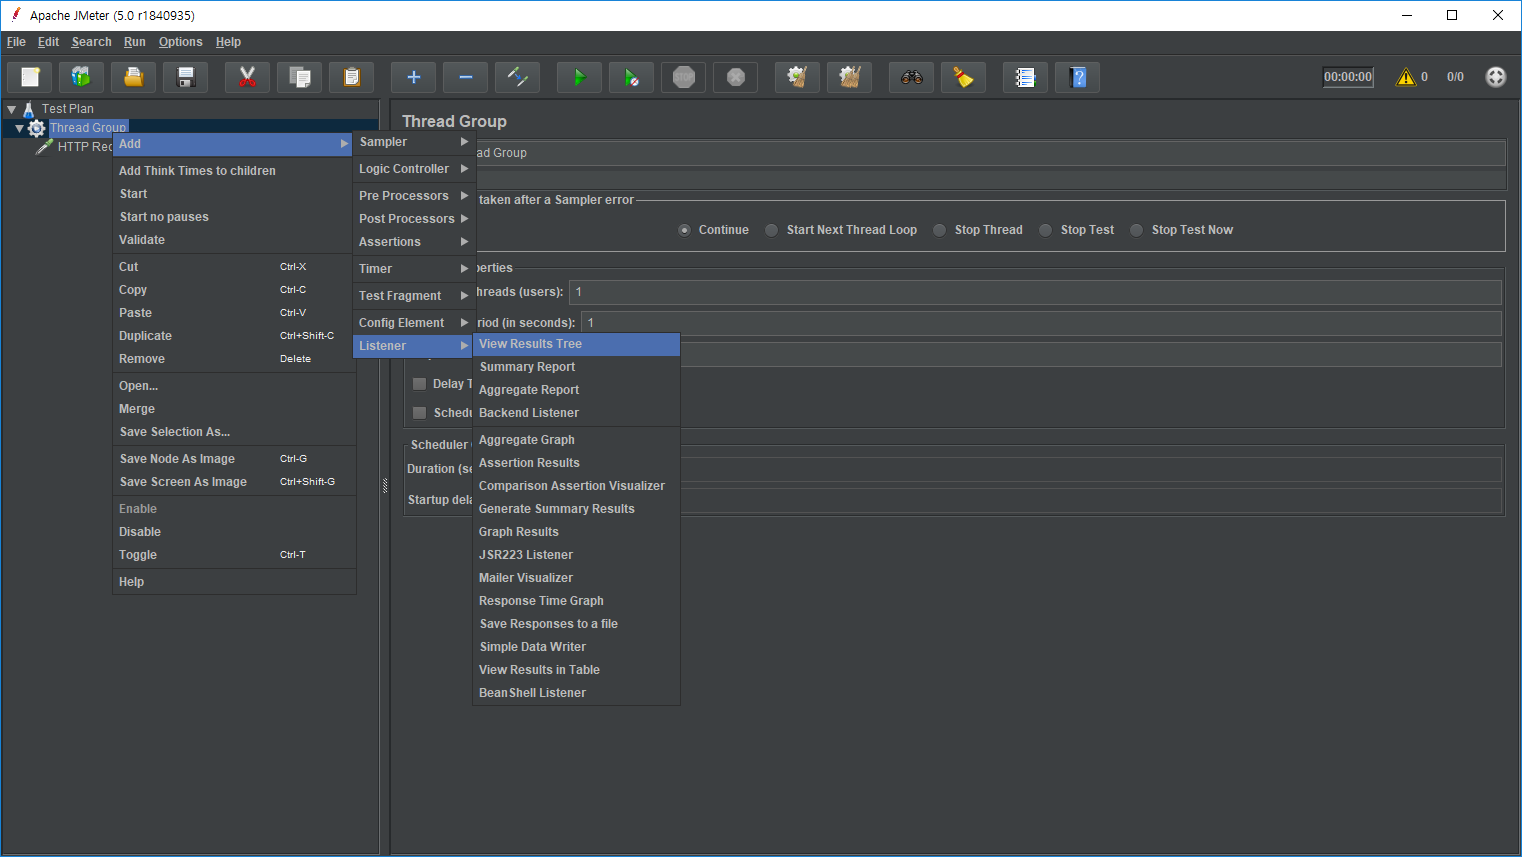The width and height of the screenshot is (1522, 857).
Task: Collapse the Test Plan tree node
Action: pyautogui.click(x=12, y=109)
